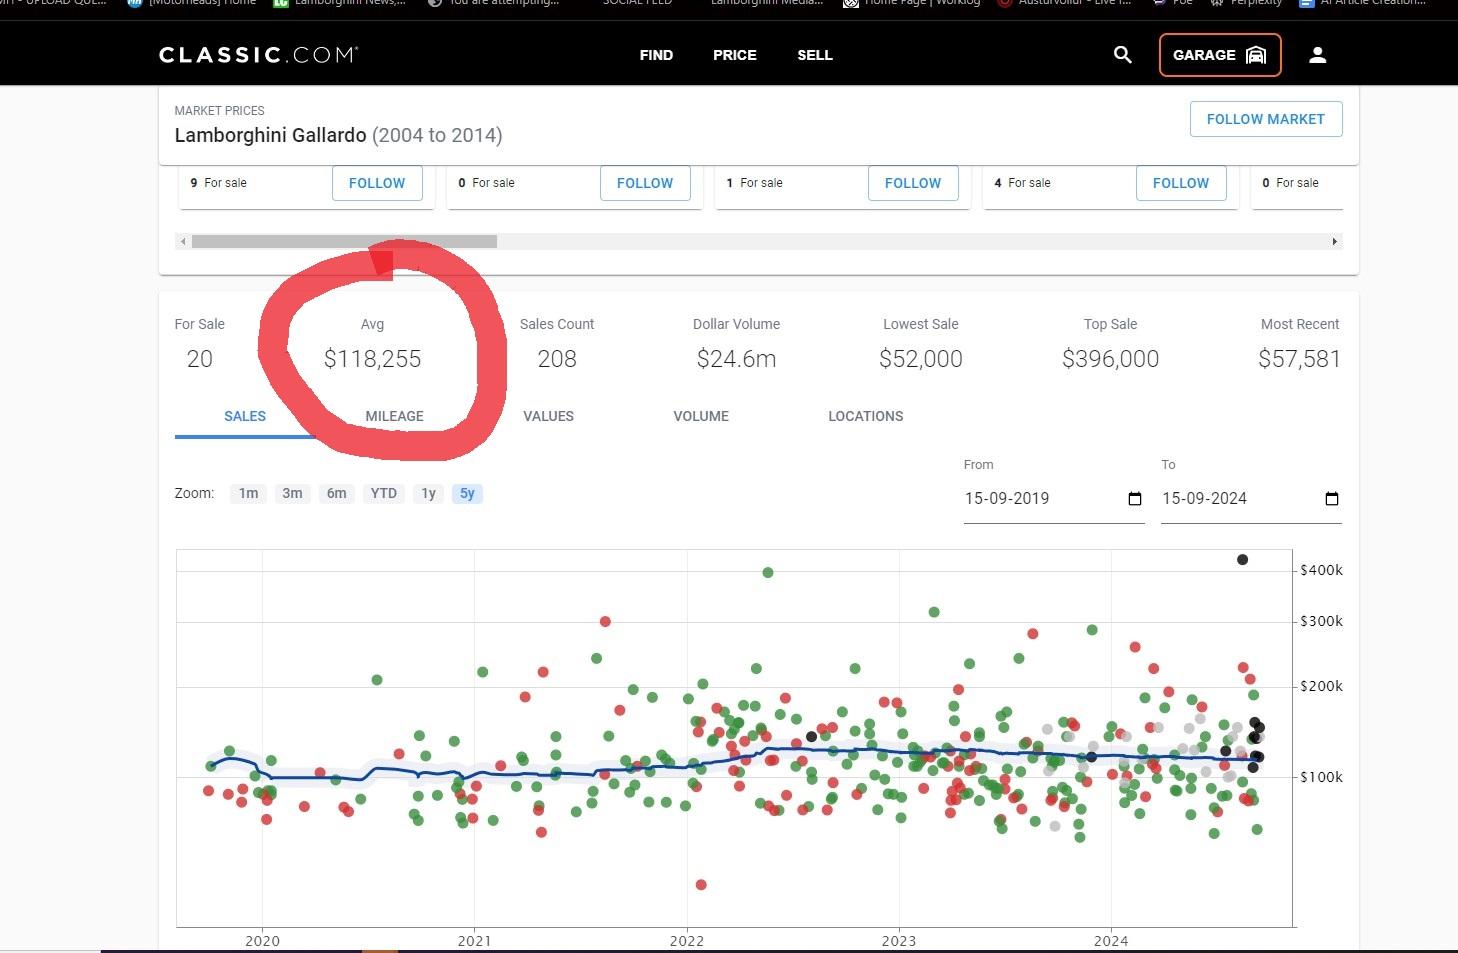Follow the variant with 4 For sale
Screen dimensions: 1458x953
click(x=1181, y=183)
